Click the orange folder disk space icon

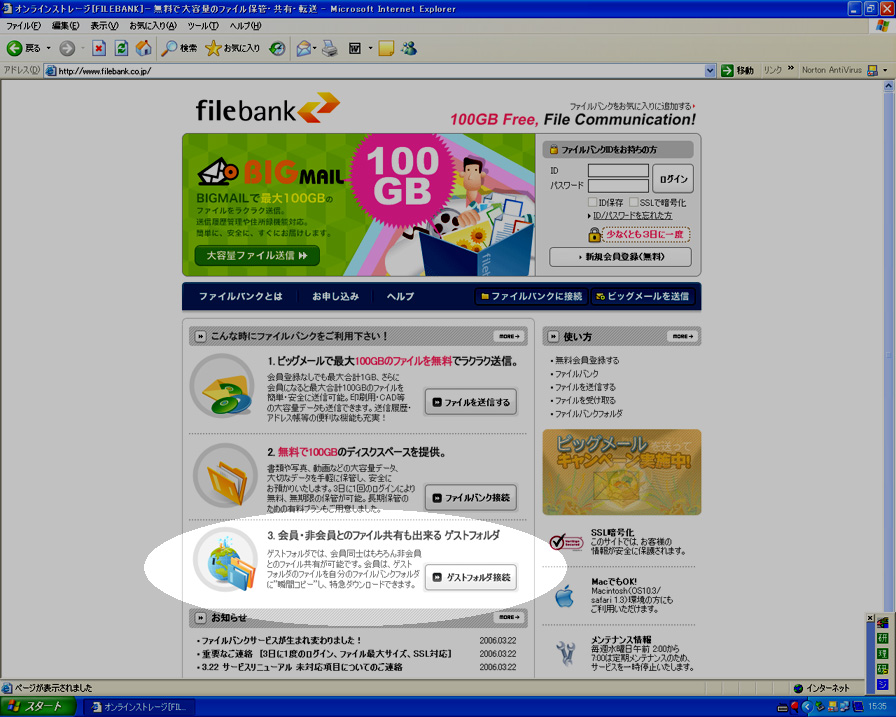point(226,476)
